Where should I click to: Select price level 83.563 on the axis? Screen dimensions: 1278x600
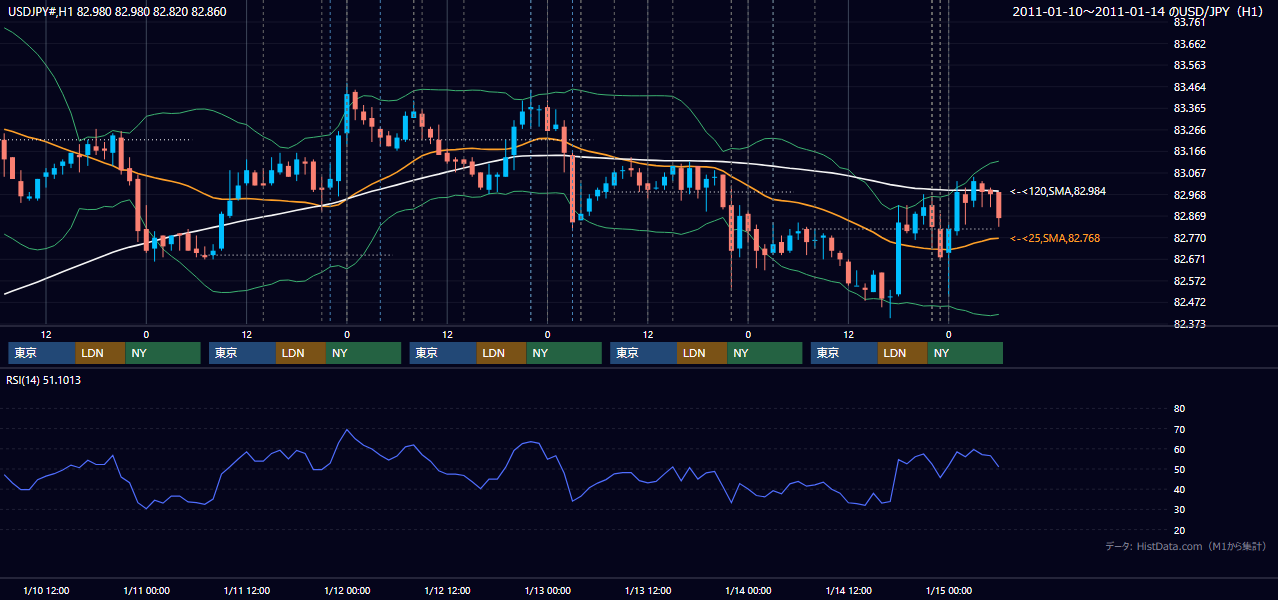[x=1190, y=65]
